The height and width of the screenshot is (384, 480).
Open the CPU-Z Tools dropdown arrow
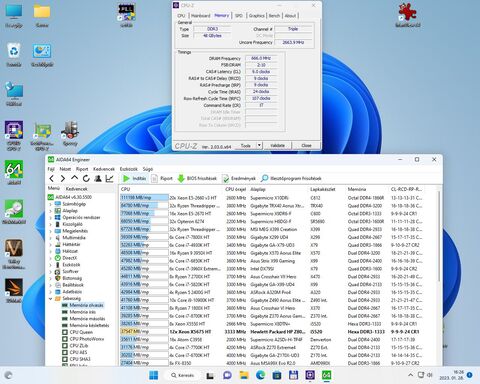(x=259, y=145)
